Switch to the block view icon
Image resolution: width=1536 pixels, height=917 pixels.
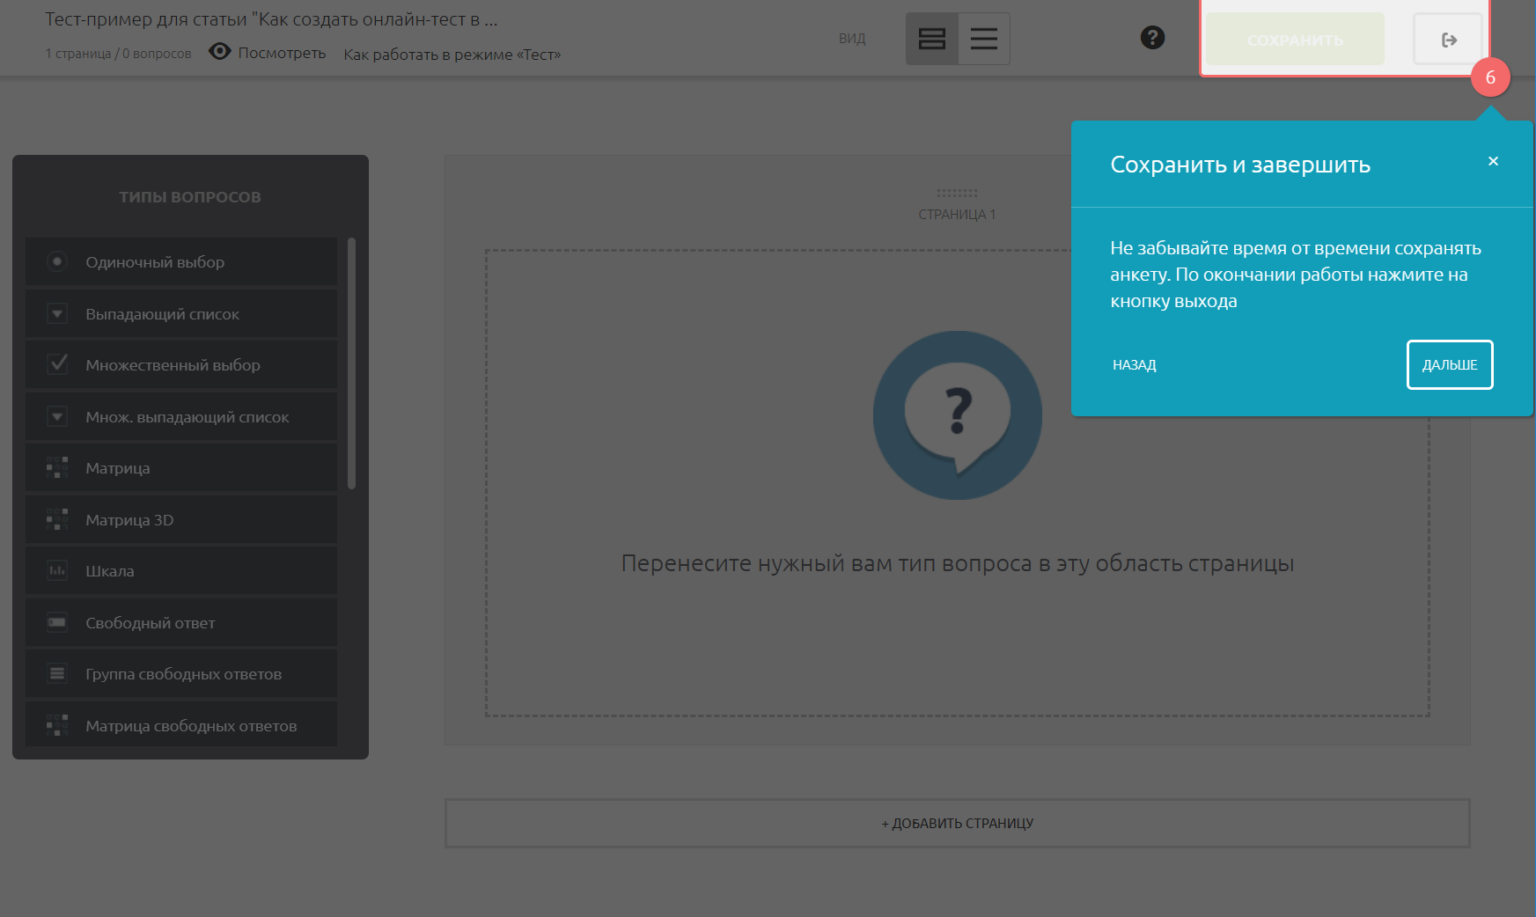tap(932, 39)
